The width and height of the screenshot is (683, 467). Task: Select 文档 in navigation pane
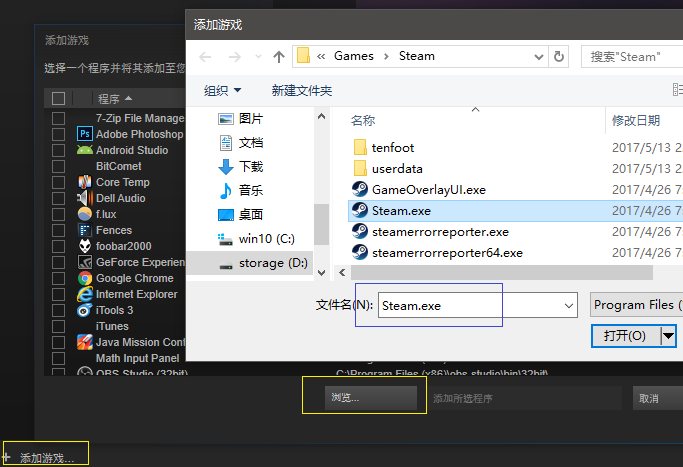pos(251,142)
